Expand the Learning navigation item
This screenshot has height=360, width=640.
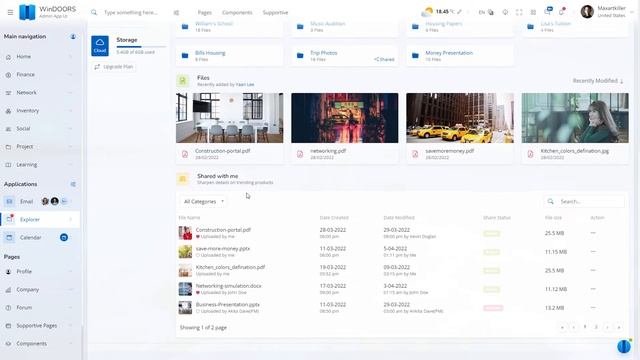pos(40,164)
